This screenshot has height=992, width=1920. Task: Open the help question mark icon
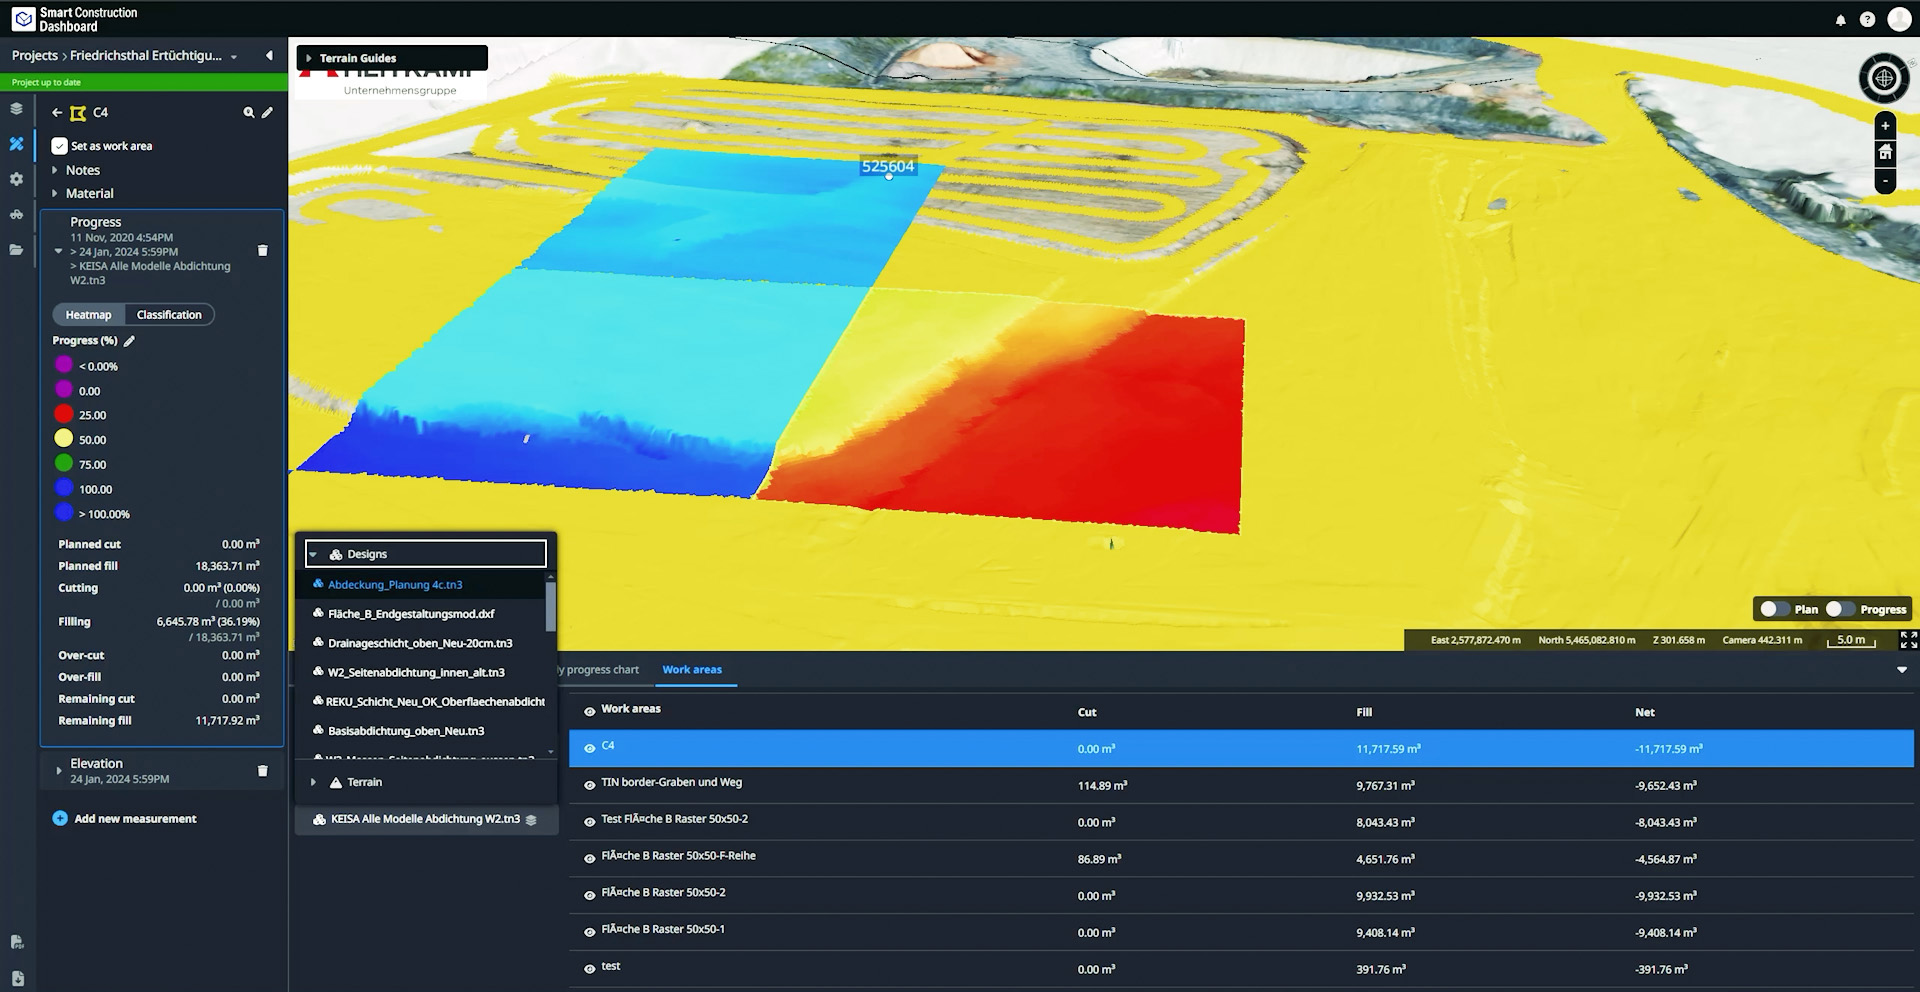pos(1867,20)
